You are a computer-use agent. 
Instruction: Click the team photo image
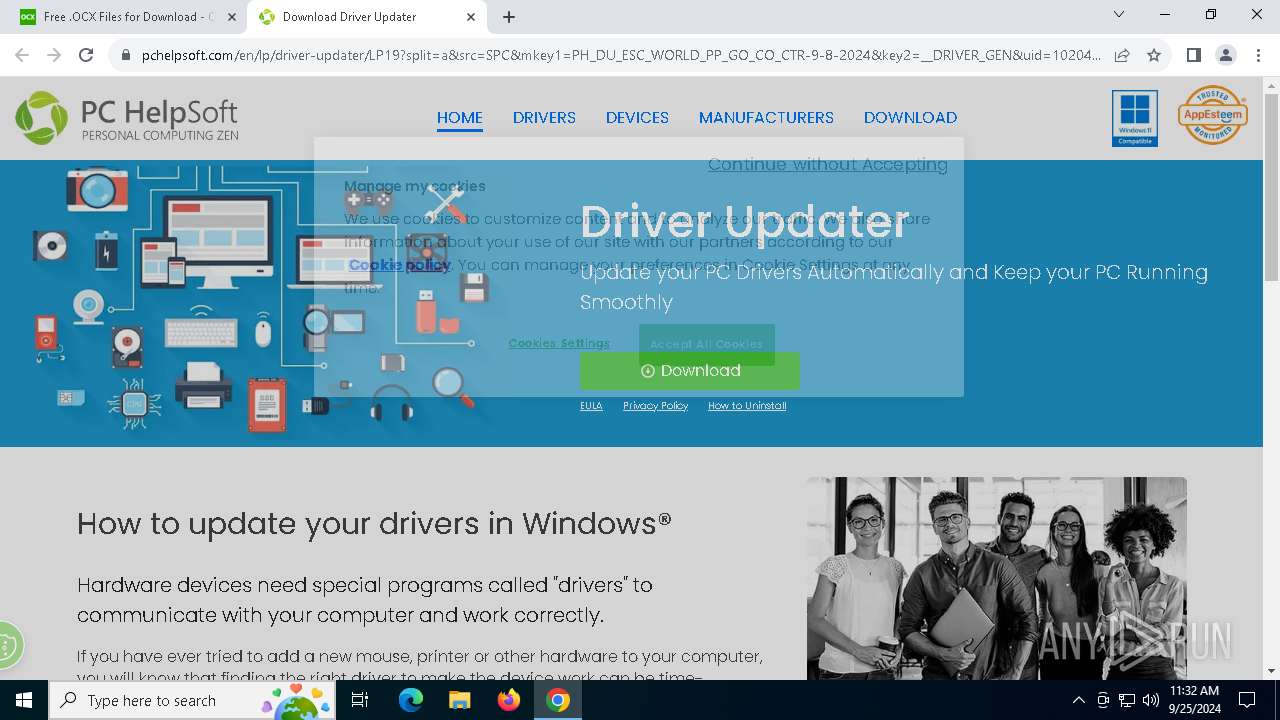(997, 578)
